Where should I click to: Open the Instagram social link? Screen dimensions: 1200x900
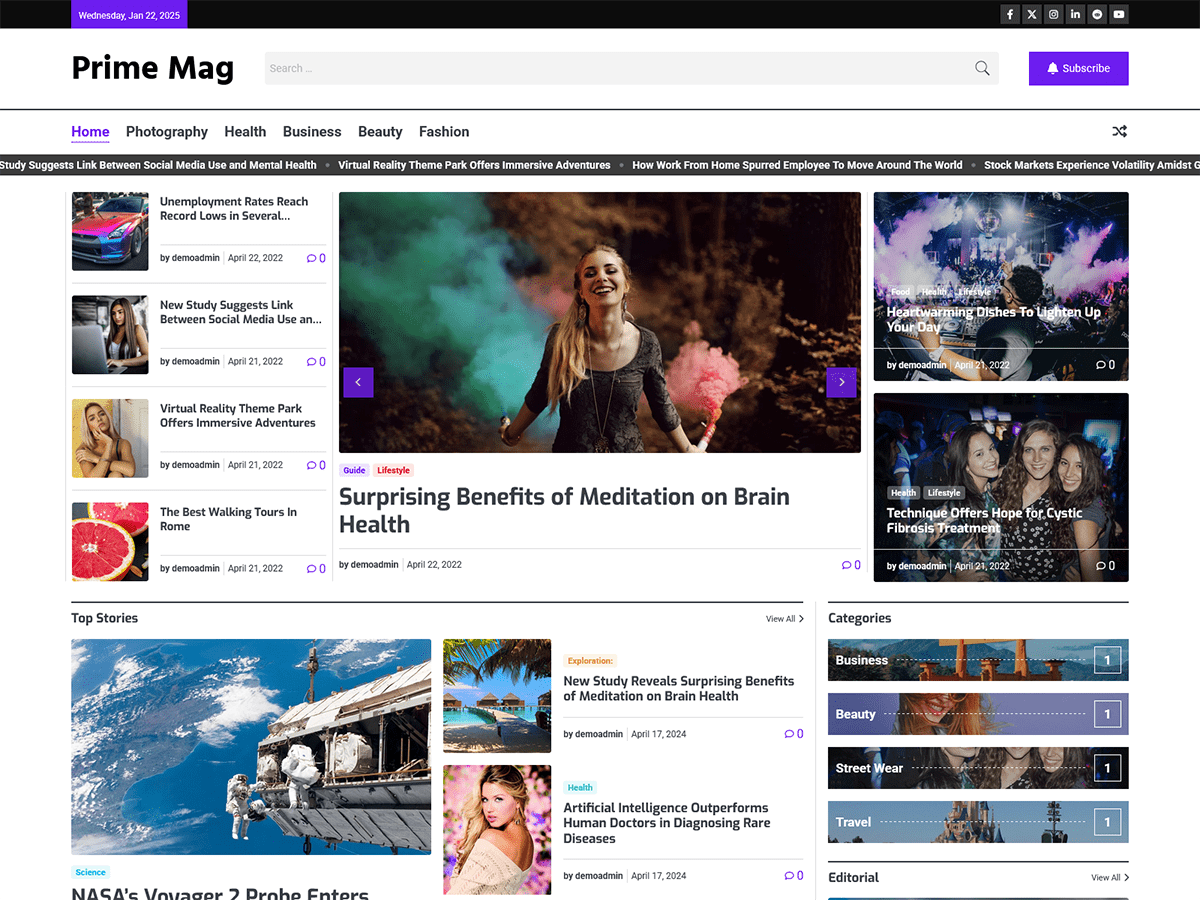1054,14
